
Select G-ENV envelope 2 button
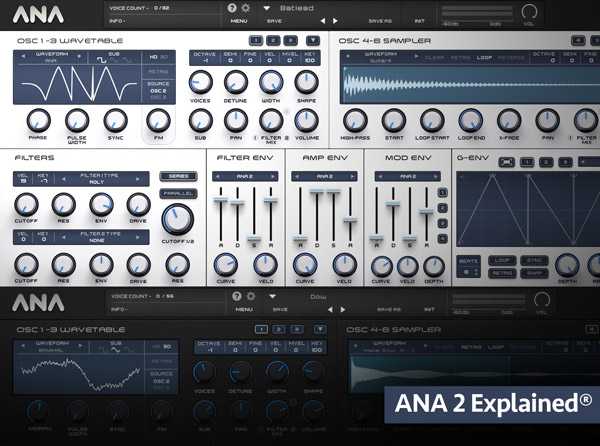(x=546, y=162)
